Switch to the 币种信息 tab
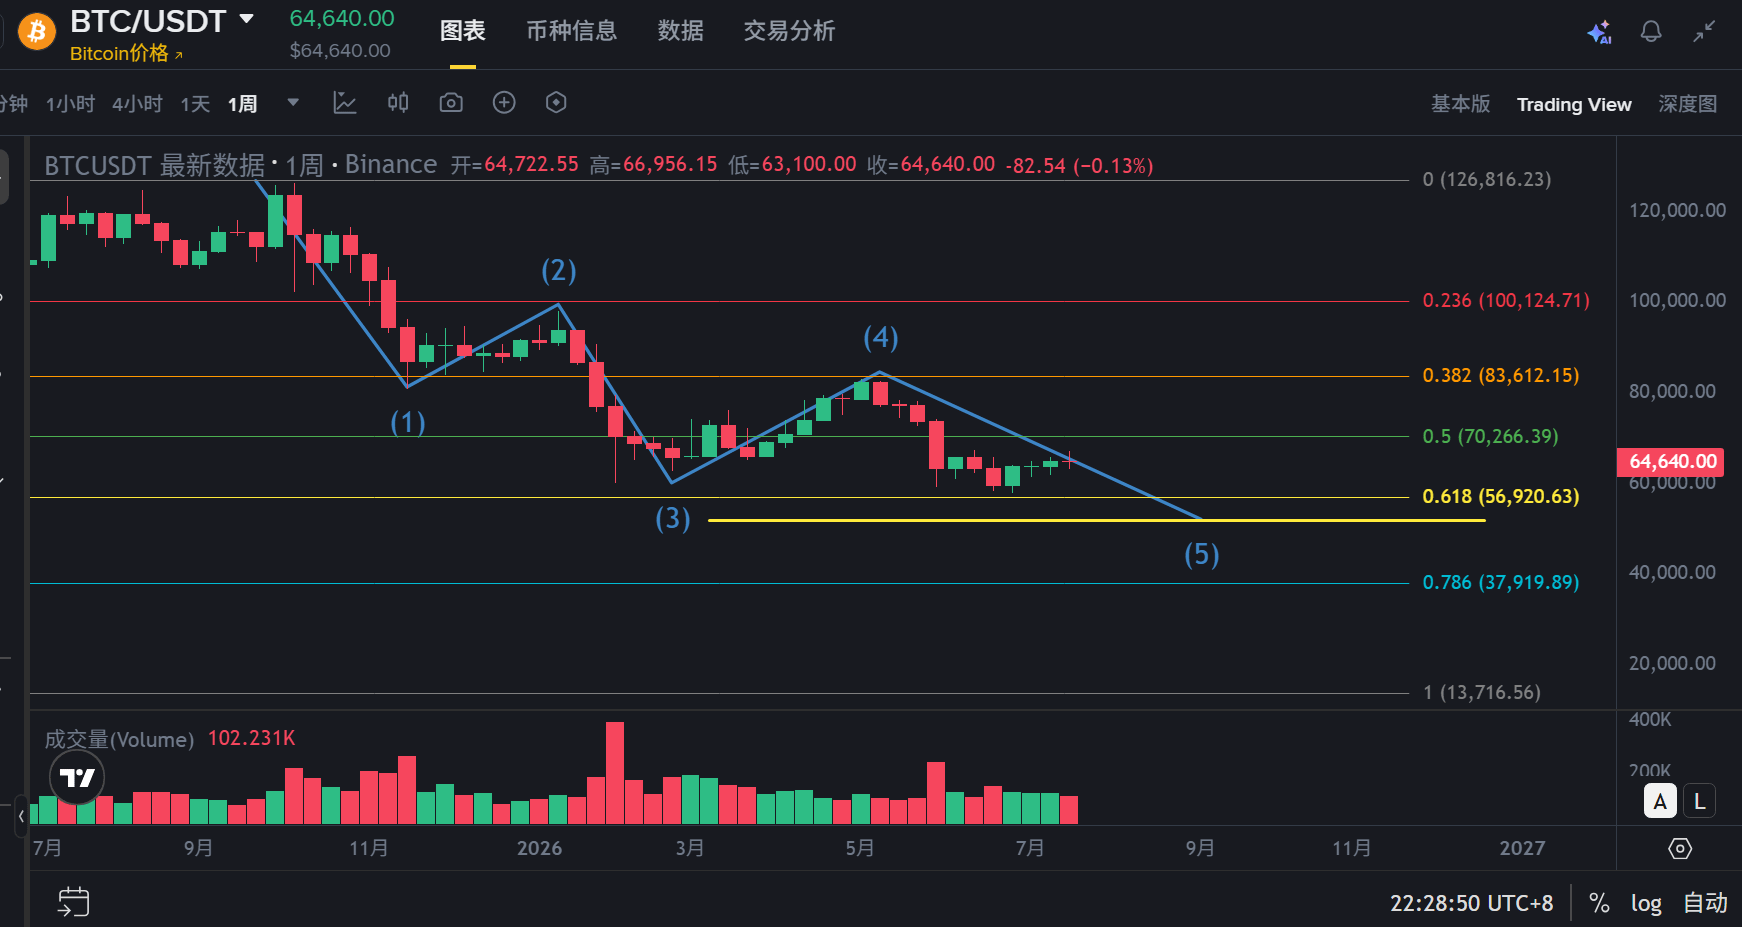The height and width of the screenshot is (927, 1742). point(572,31)
